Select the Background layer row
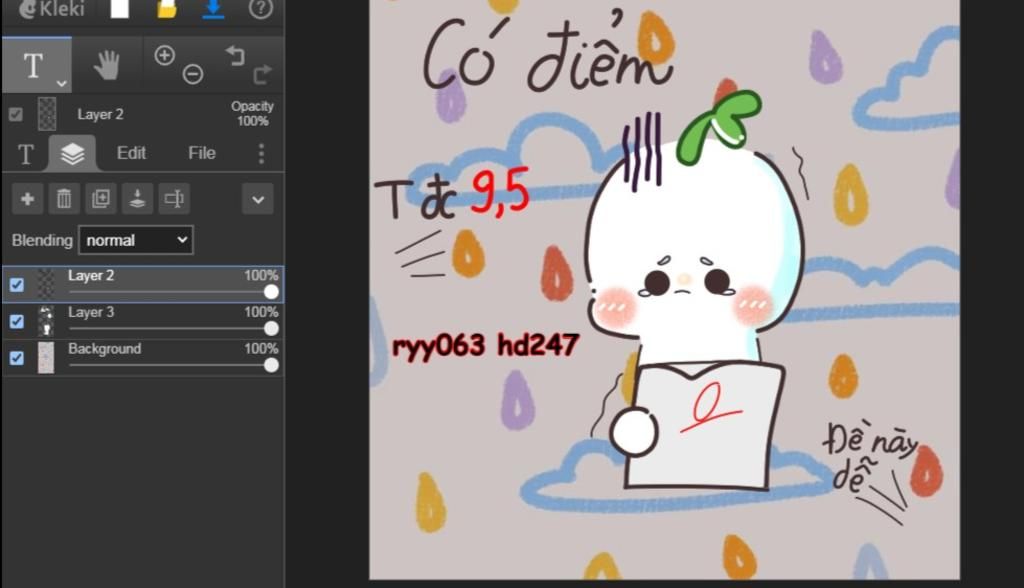This screenshot has height=588, width=1024. pyautogui.click(x=143, y=357)
